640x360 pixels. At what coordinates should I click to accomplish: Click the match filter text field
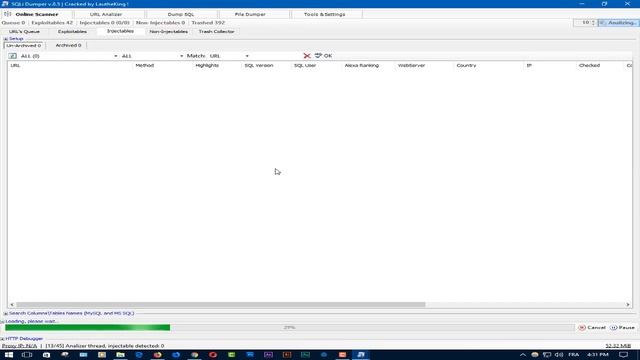pyautogui.click(x=276, y=56)
